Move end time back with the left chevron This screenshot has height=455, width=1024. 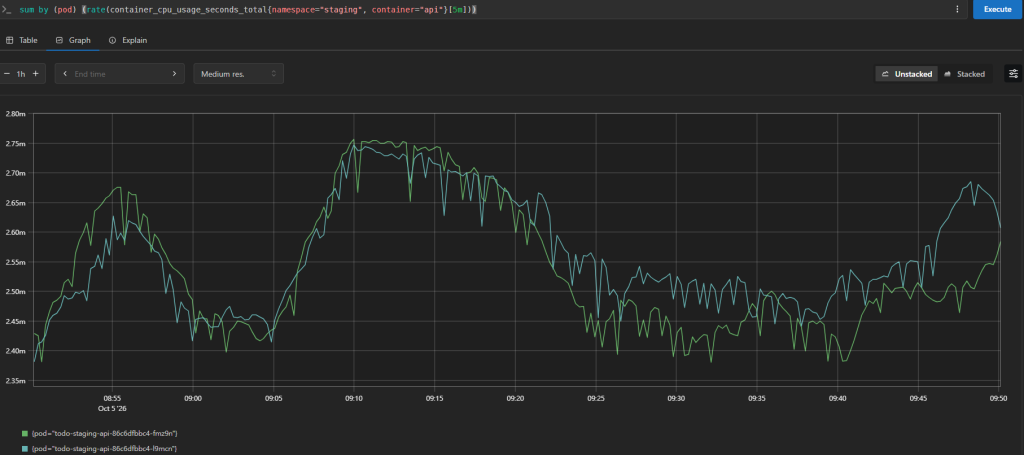(x=65, y=74)
